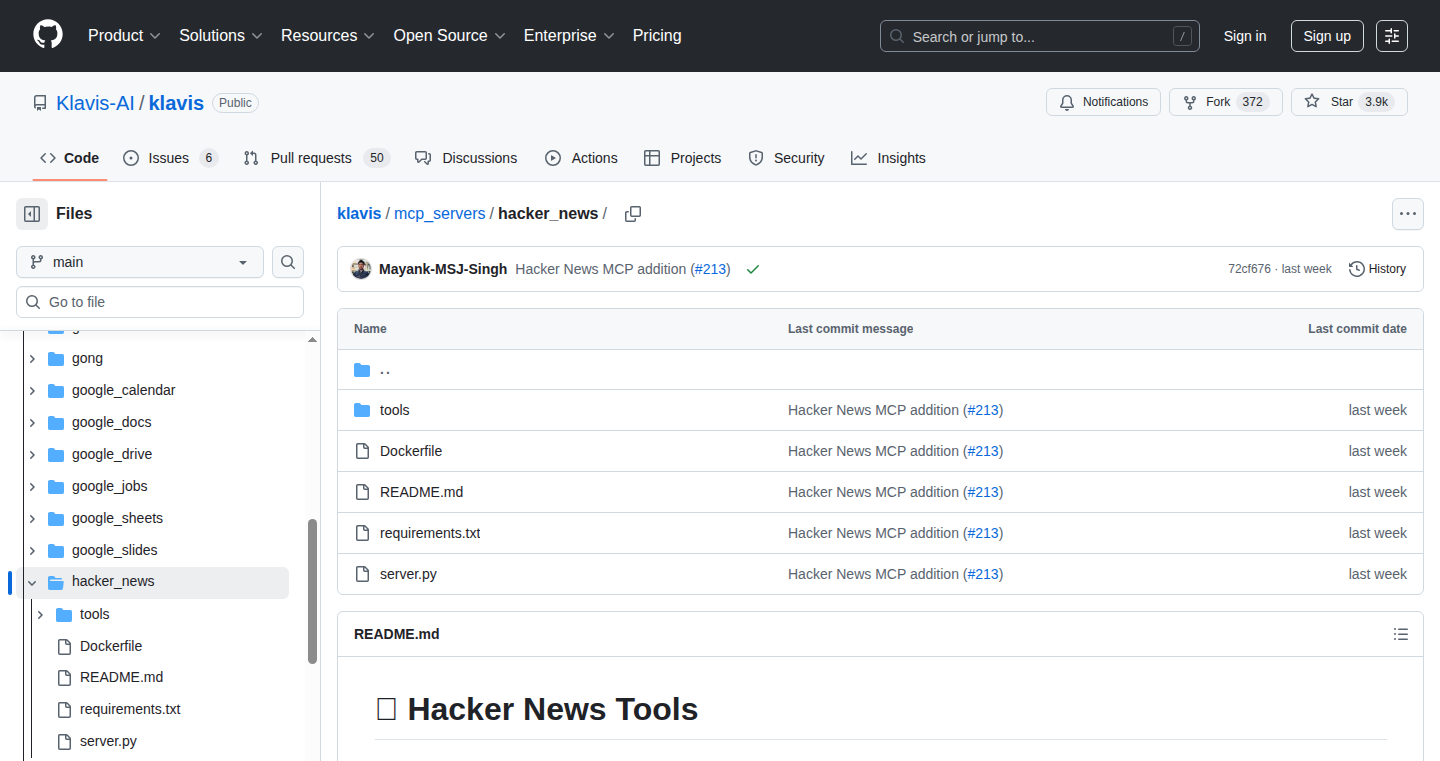Expand the google_drive folder in tree
The height and width of the screenshot is (761, 1440).
tap(32, 454)
